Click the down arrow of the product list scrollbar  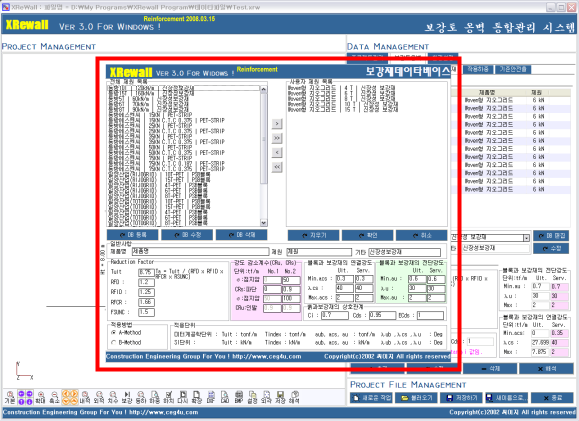coord(263,223)
